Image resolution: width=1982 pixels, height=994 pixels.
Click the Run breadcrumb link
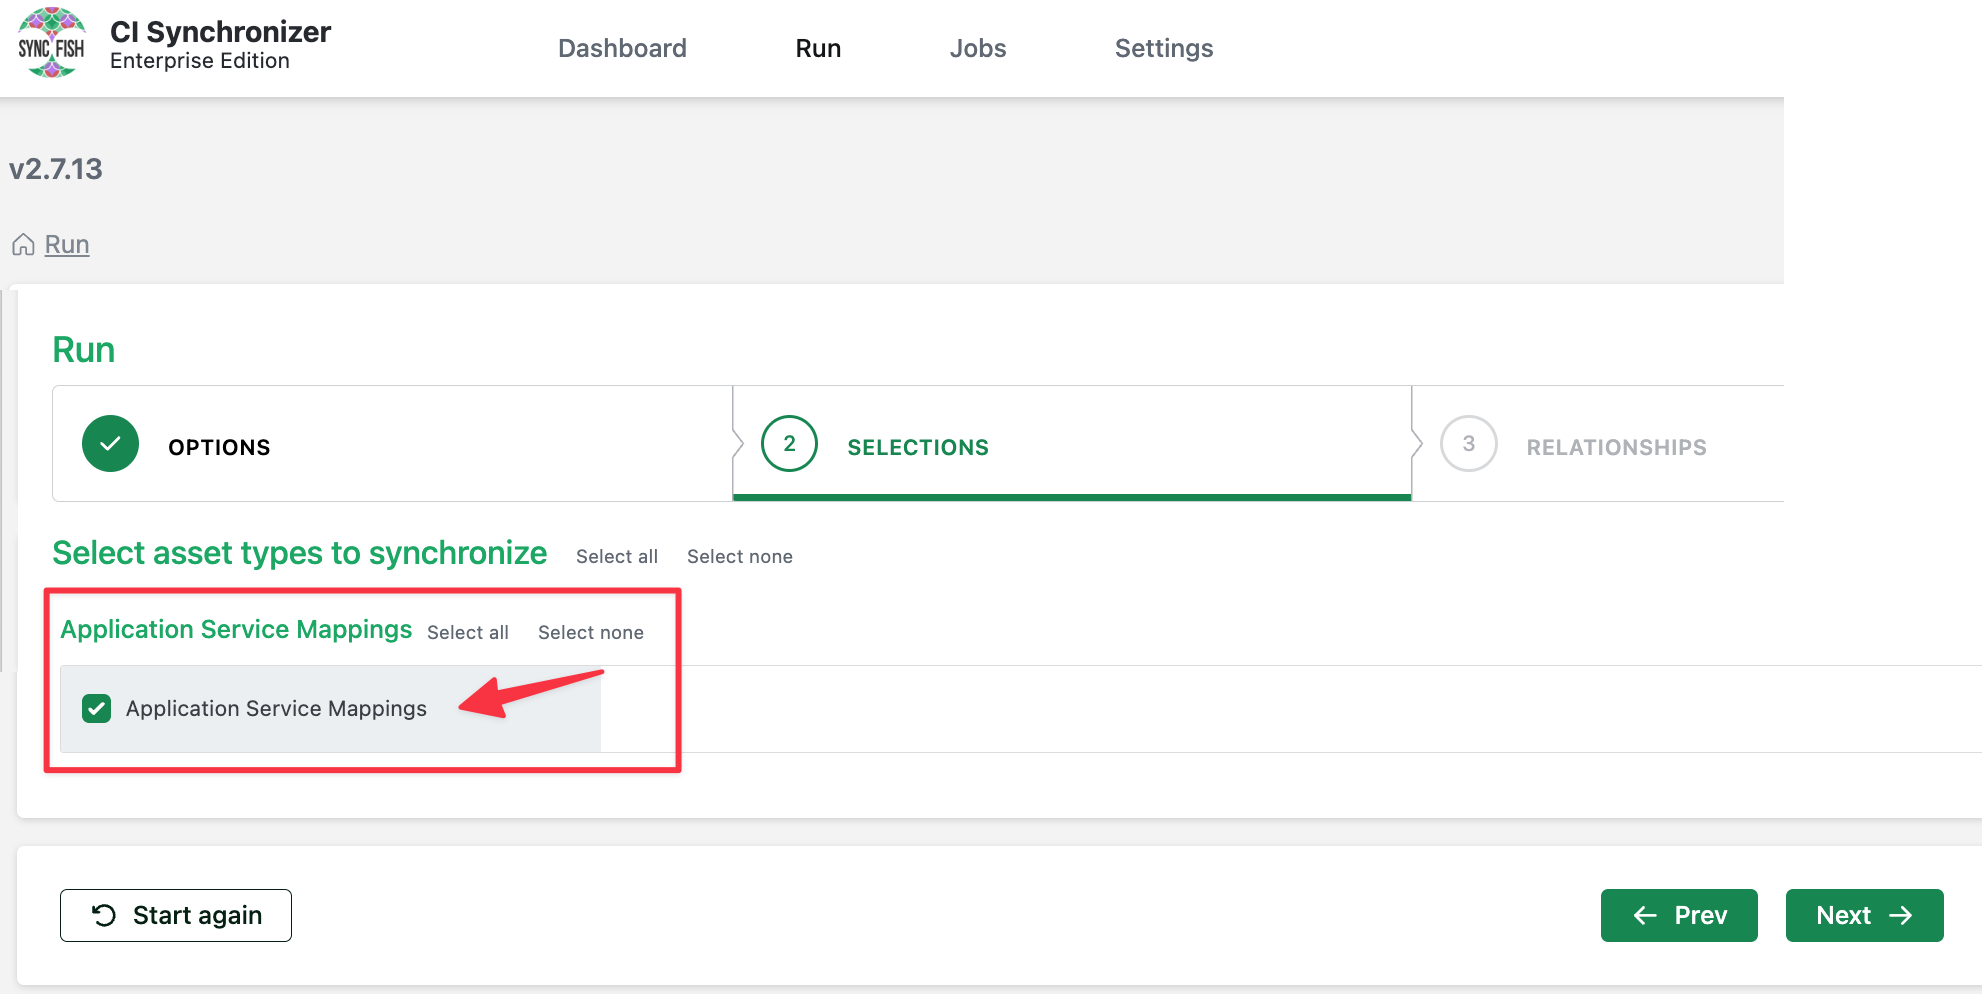(x=67, y=245)
